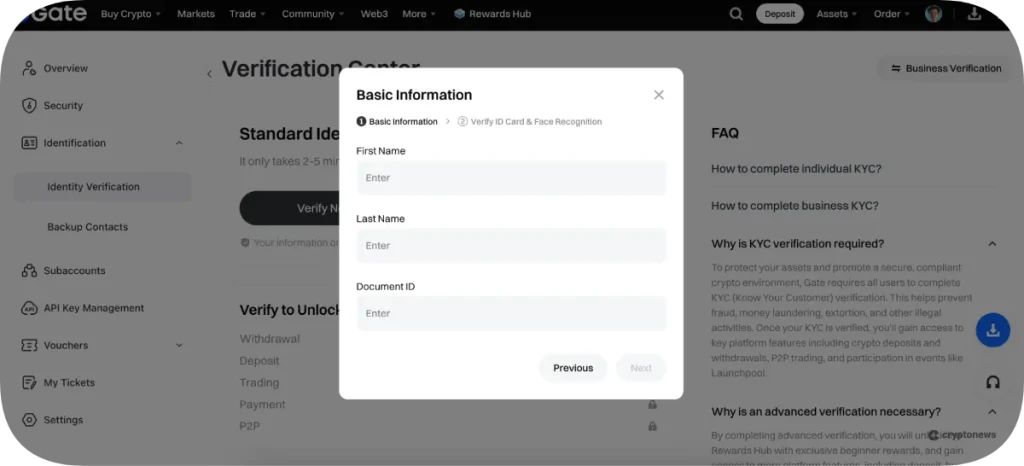The image size is (1024, 466).
Task: Click the Identification card icon in sidebar
Action: coord(29,143)
